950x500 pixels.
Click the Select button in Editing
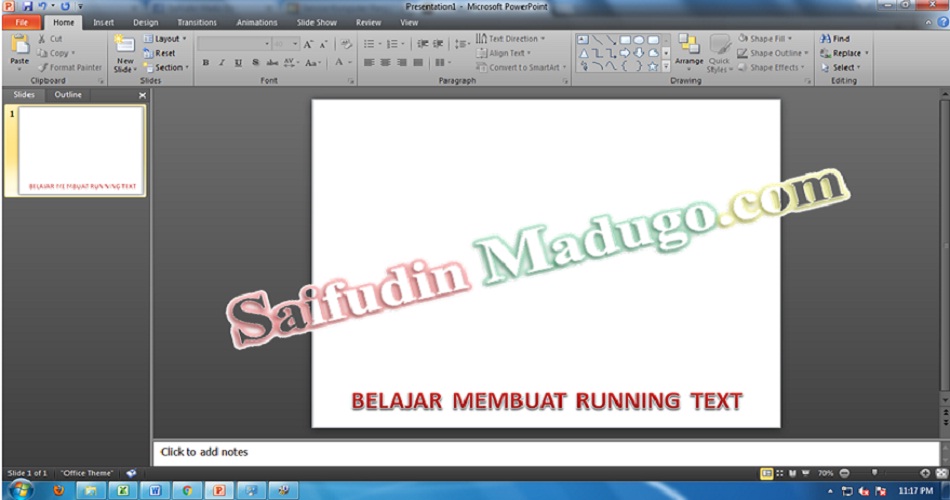[840, 67]
